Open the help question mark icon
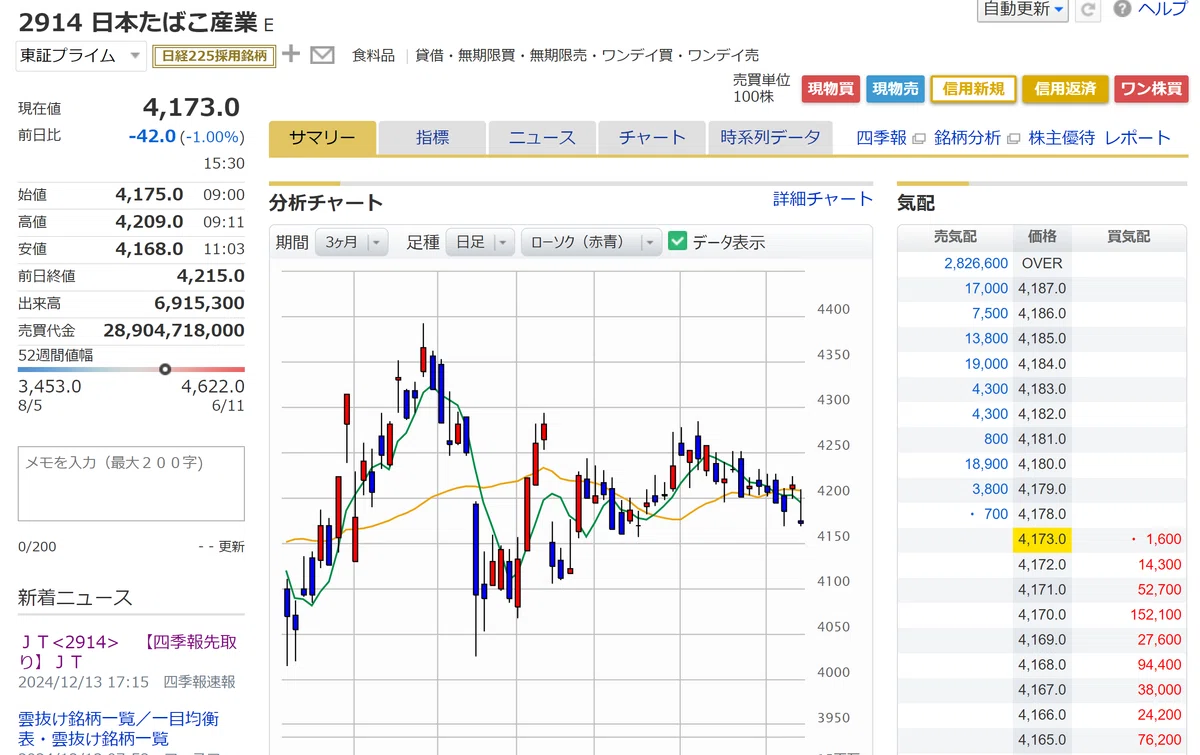This screenshot has width=1200, height=755. (x=1122, y=9)
